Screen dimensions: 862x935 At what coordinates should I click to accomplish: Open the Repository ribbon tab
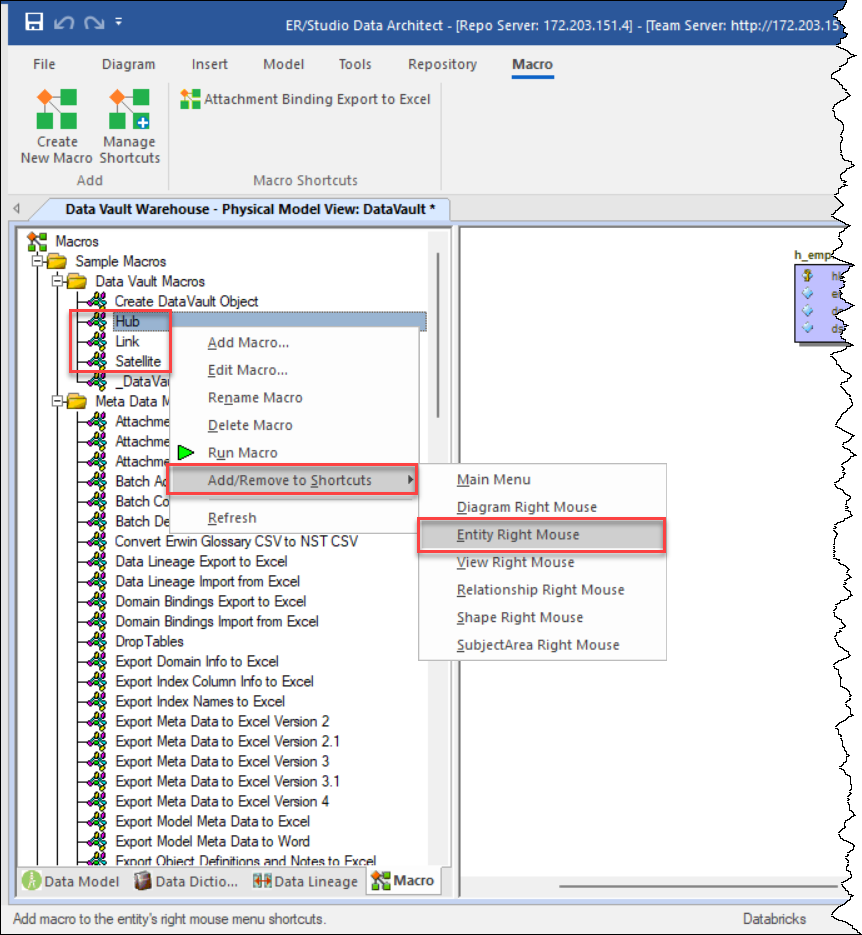click(x=442, y=64)
